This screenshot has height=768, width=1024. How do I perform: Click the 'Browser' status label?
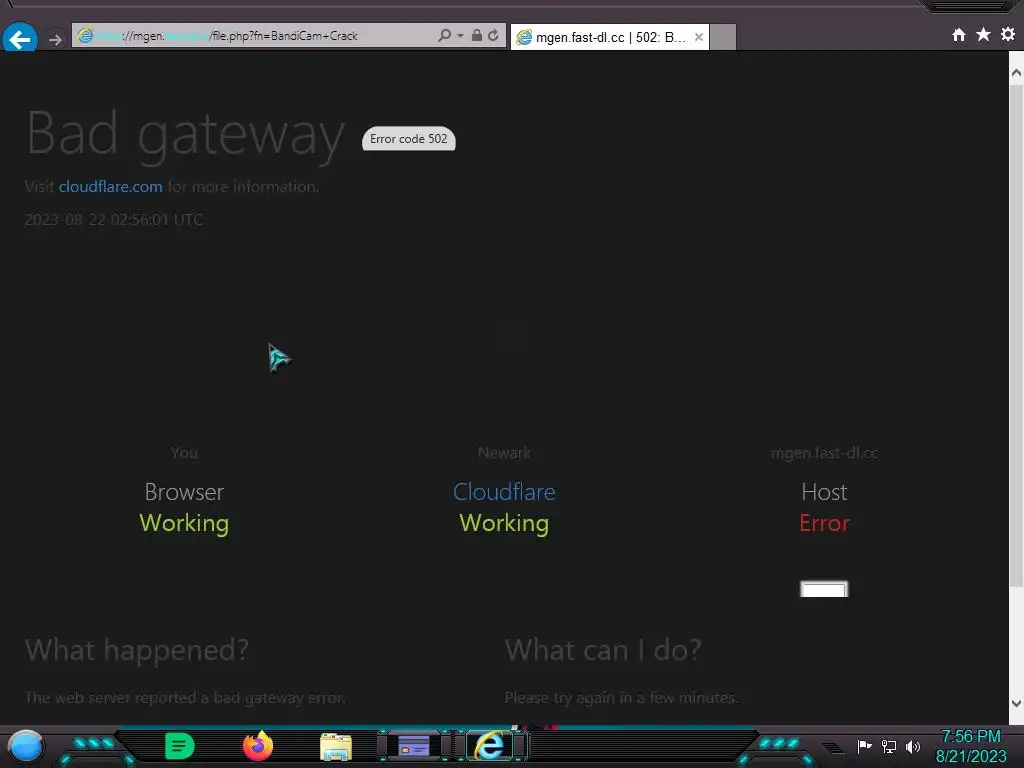pyautogui.click(x=184, y=492)
